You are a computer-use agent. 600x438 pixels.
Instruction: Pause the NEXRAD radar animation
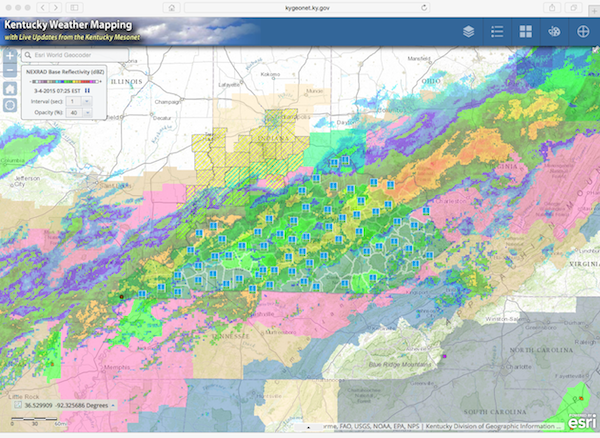(x=87, y=91)
